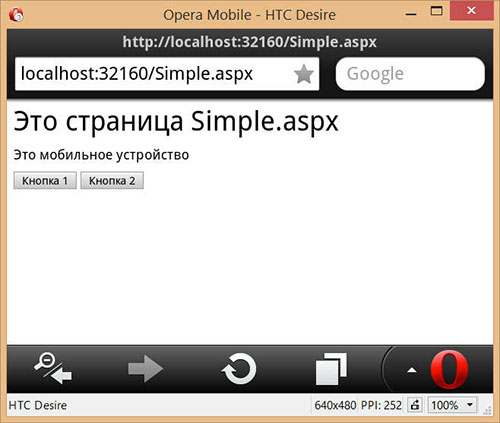Close the Opera Mobile window
Screen dimensions: 500x423
click(471, 11)
